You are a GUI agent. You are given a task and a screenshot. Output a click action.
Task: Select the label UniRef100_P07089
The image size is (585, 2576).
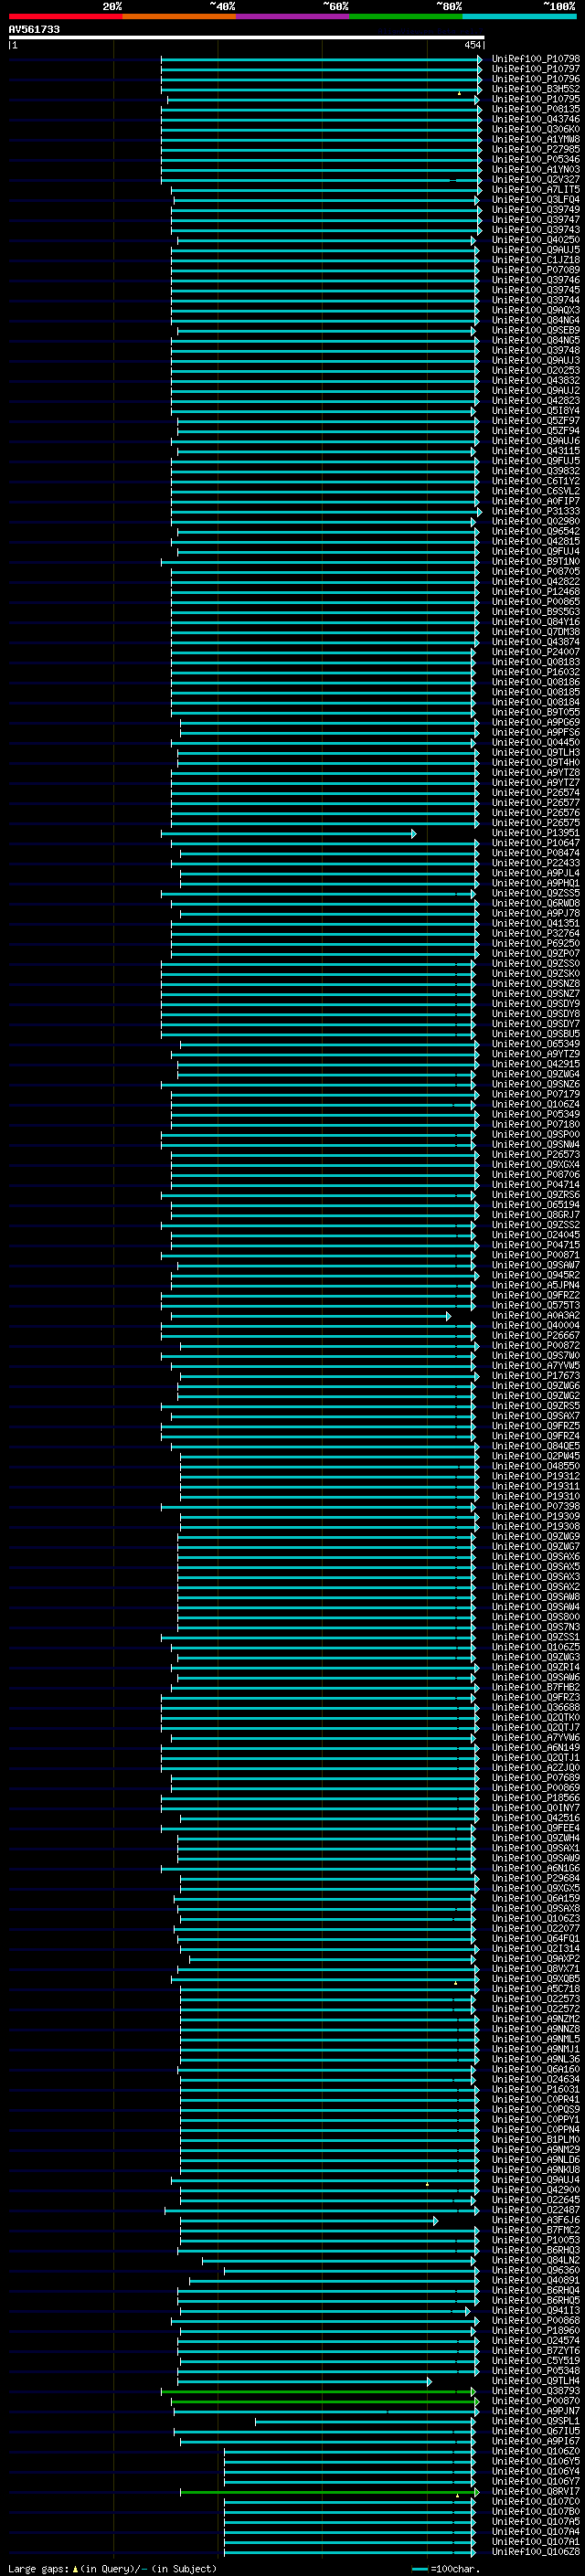[536, 270]
